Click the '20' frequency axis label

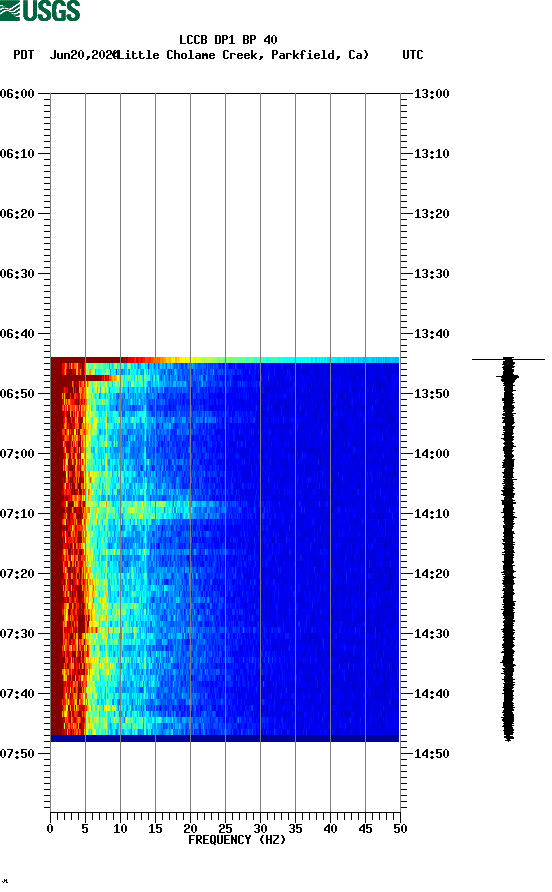click(190, 829)
